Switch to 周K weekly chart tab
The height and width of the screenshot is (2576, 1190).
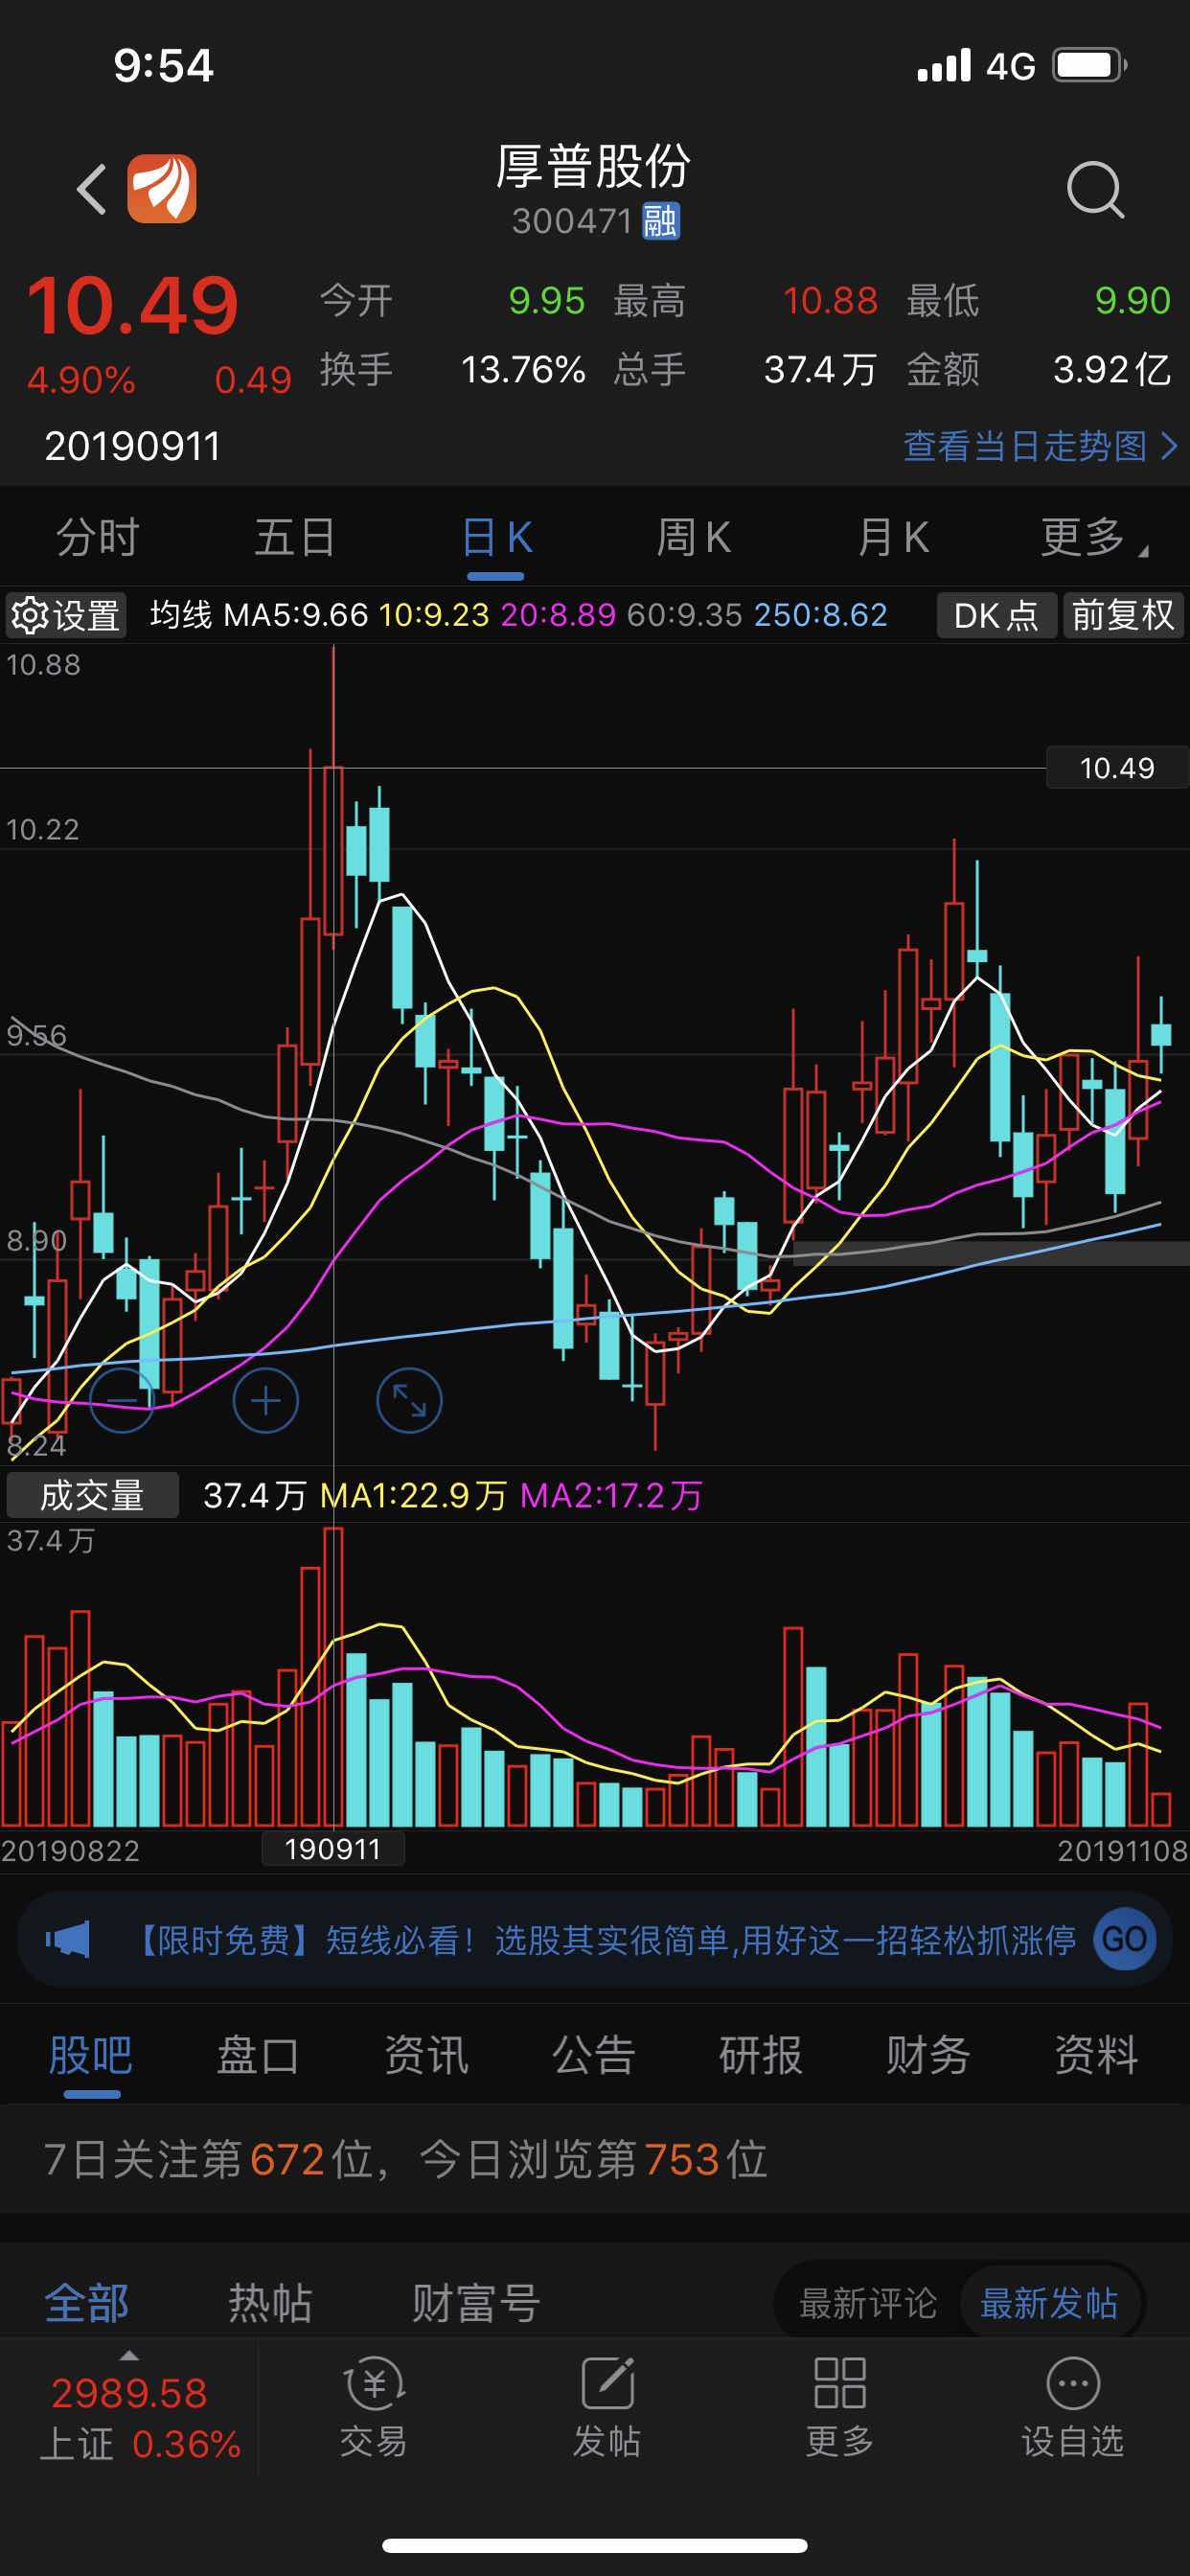(x=693, y=538)
